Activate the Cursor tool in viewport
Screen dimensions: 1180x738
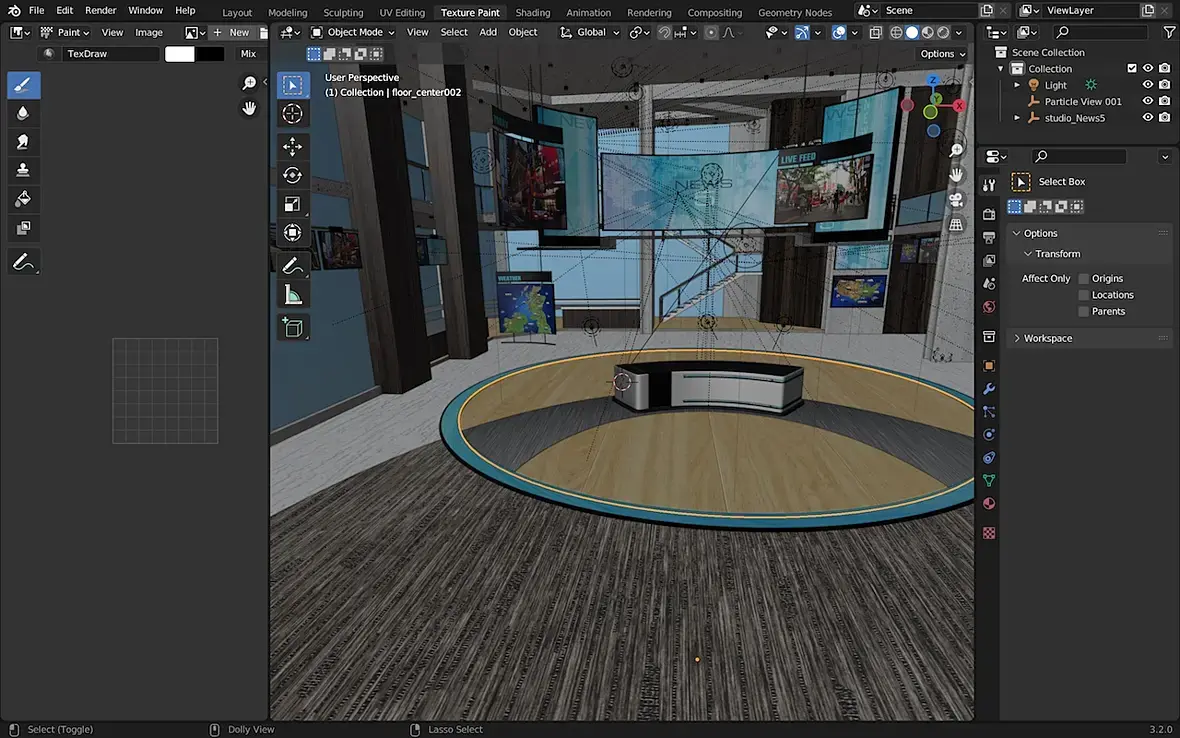coord(292,114)
